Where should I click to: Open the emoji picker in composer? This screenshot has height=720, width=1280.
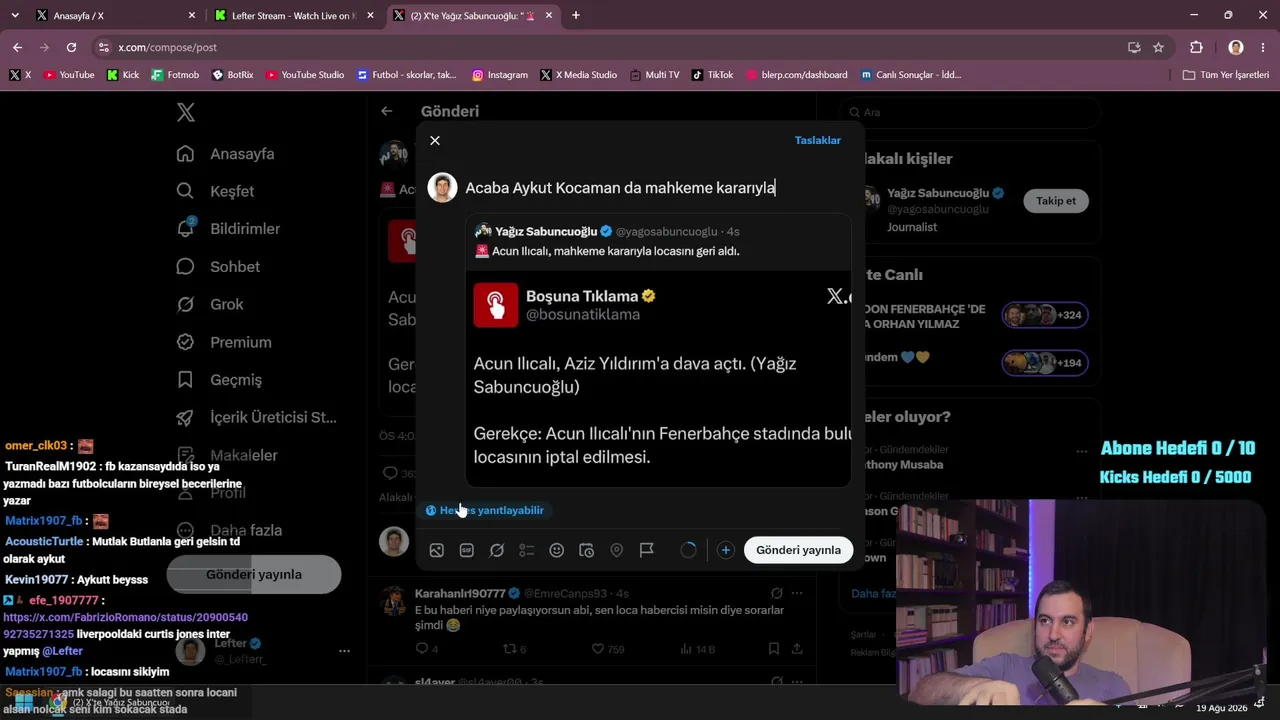coord(557,550)
